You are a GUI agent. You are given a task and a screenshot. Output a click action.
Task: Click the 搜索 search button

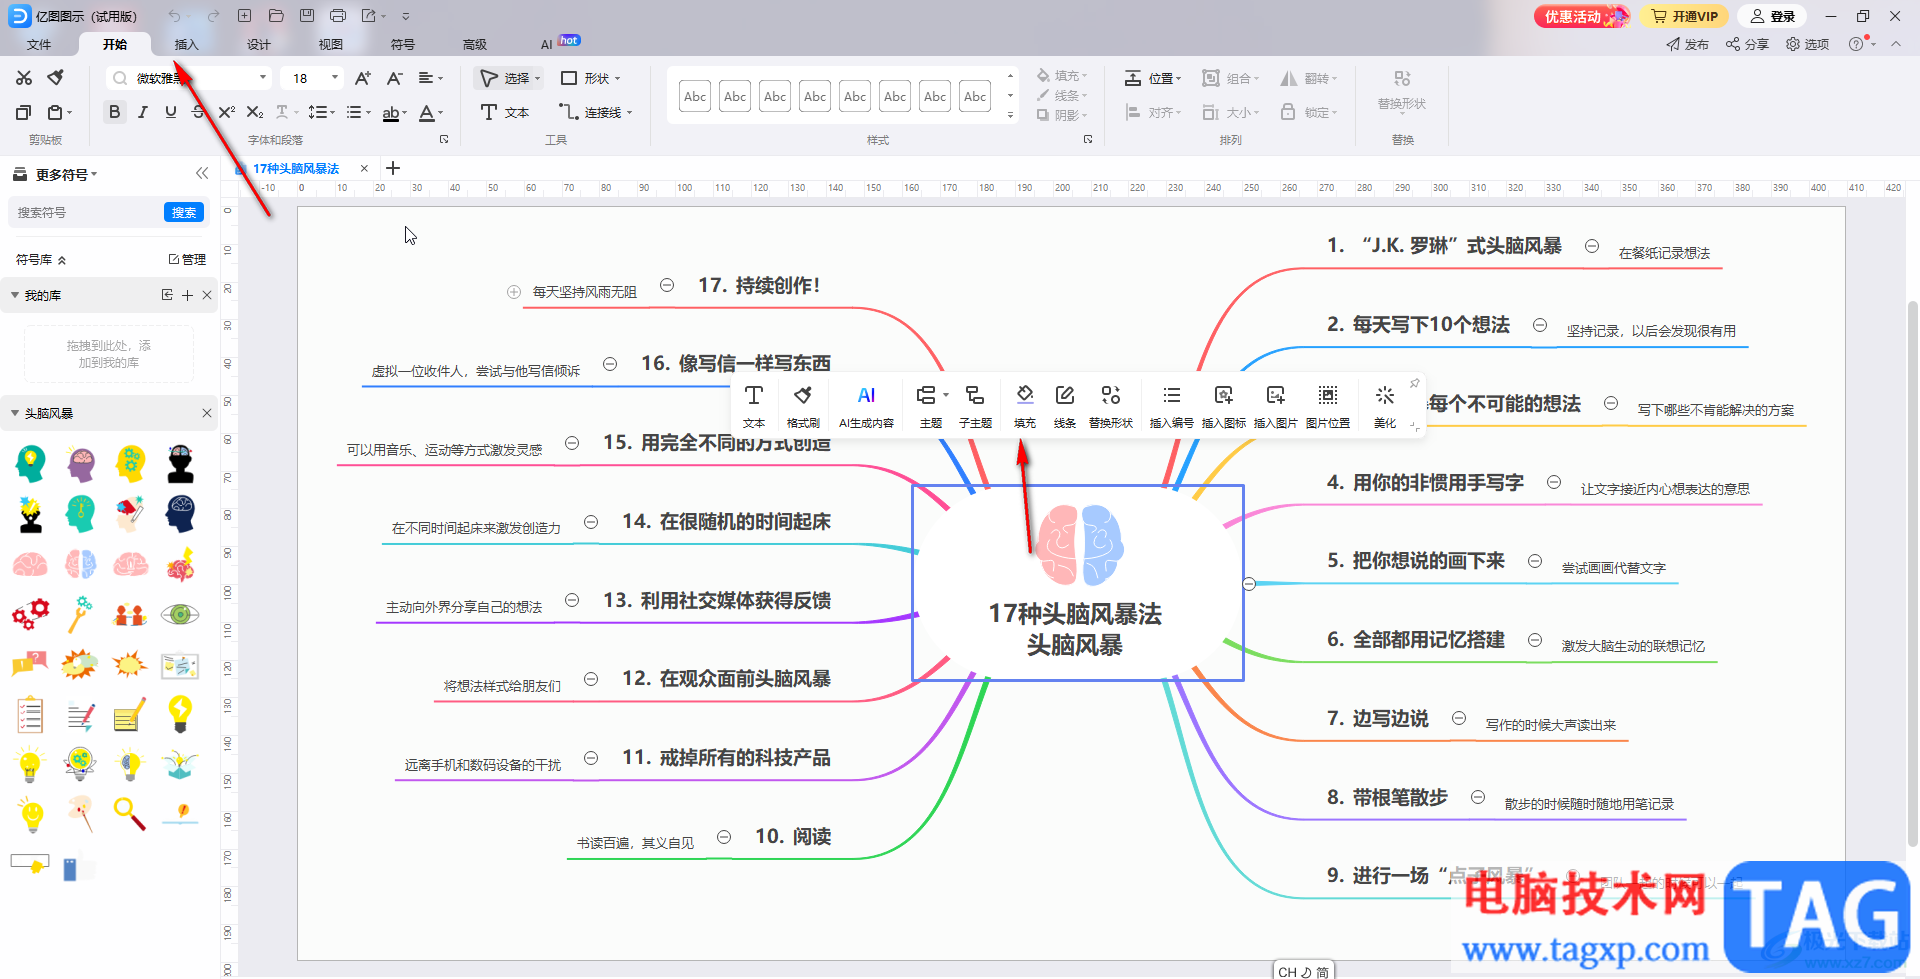pyautogui.click(x=184, y=212)
